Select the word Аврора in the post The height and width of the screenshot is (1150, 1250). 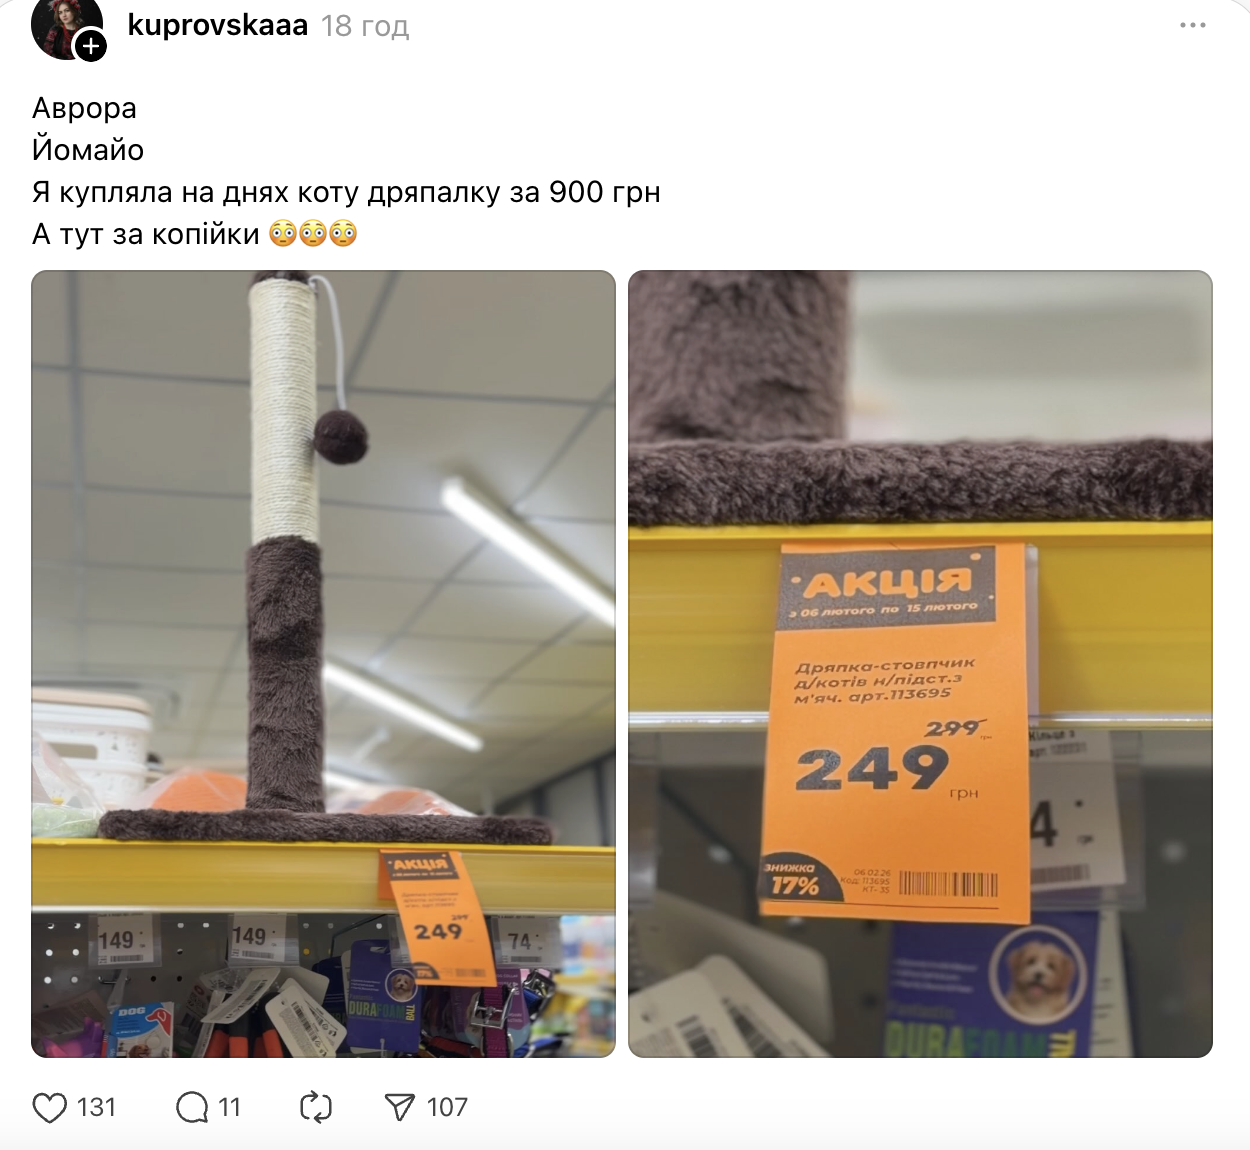tap(84, 108)
